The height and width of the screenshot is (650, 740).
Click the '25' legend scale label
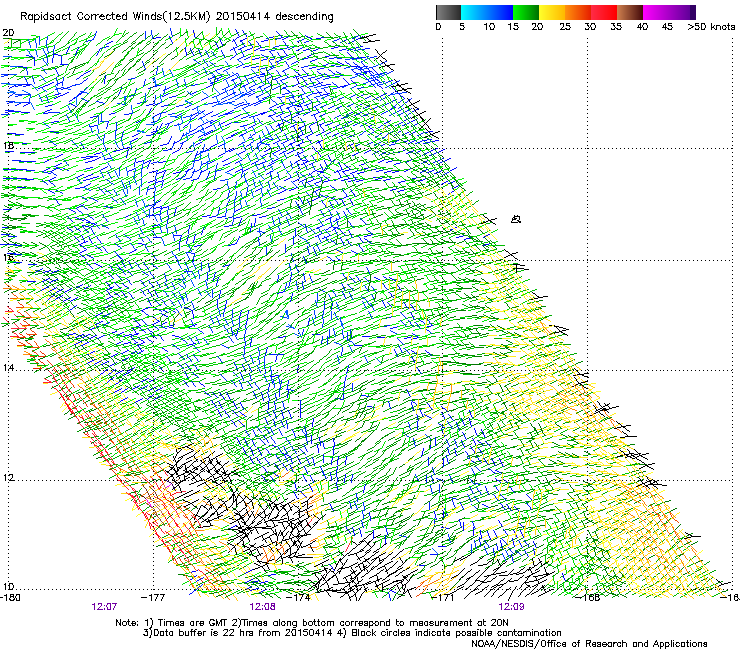(x=565, y=27)
